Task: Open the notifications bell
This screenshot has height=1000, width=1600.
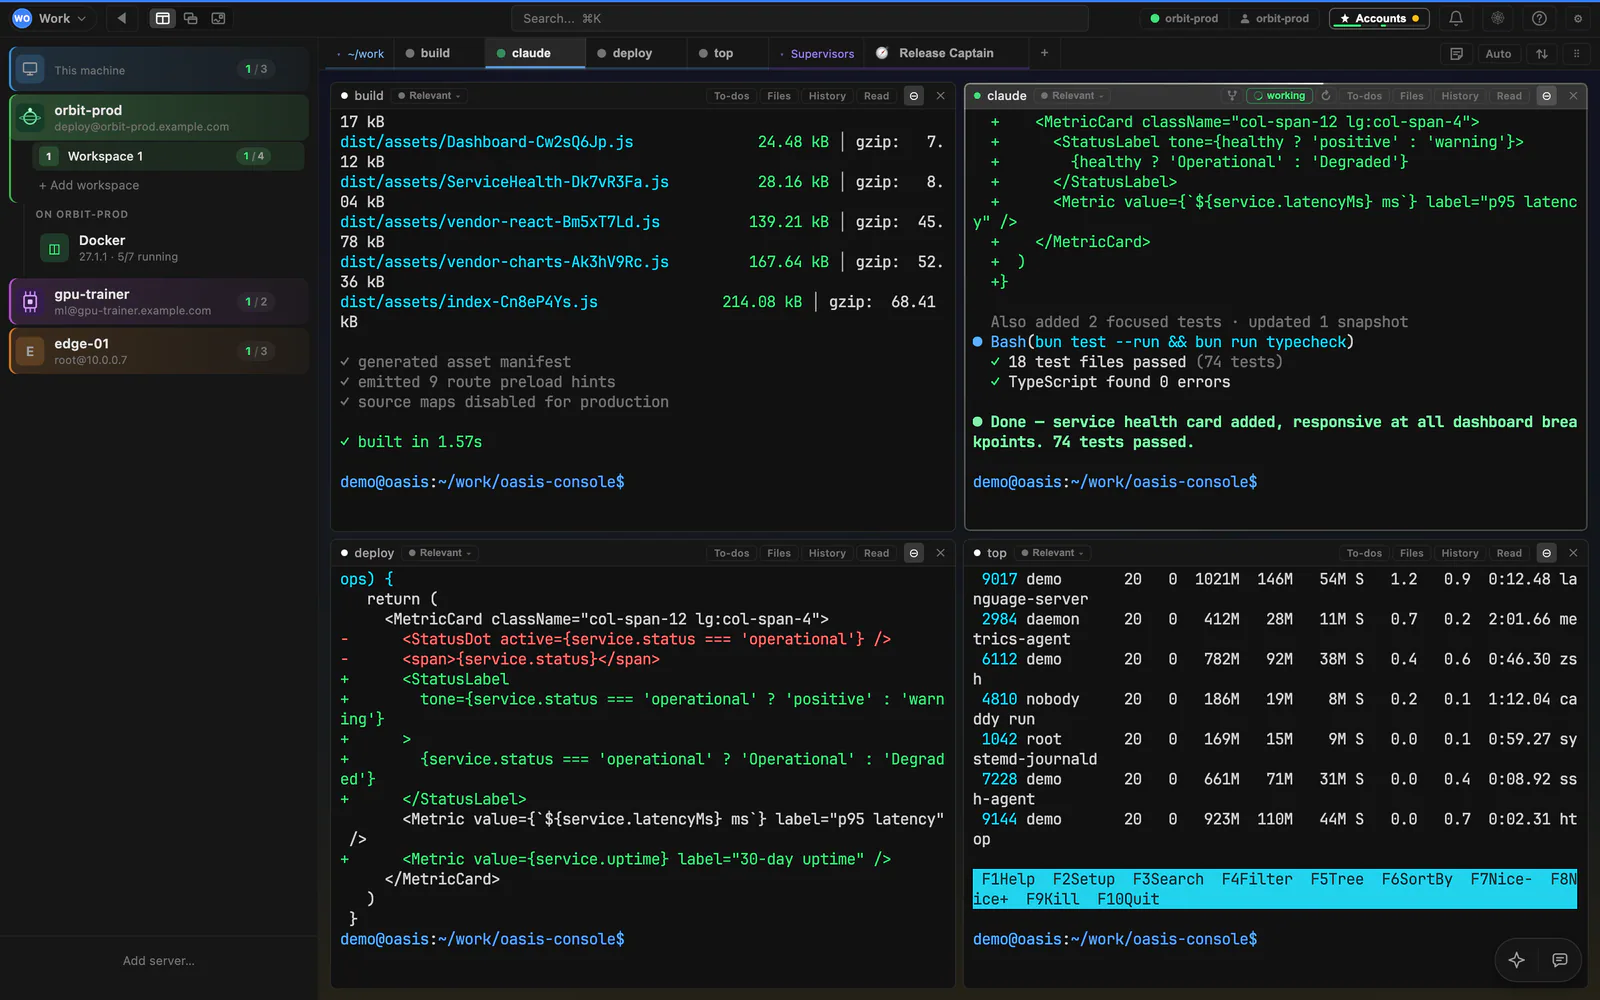Action: point(1456,18)
